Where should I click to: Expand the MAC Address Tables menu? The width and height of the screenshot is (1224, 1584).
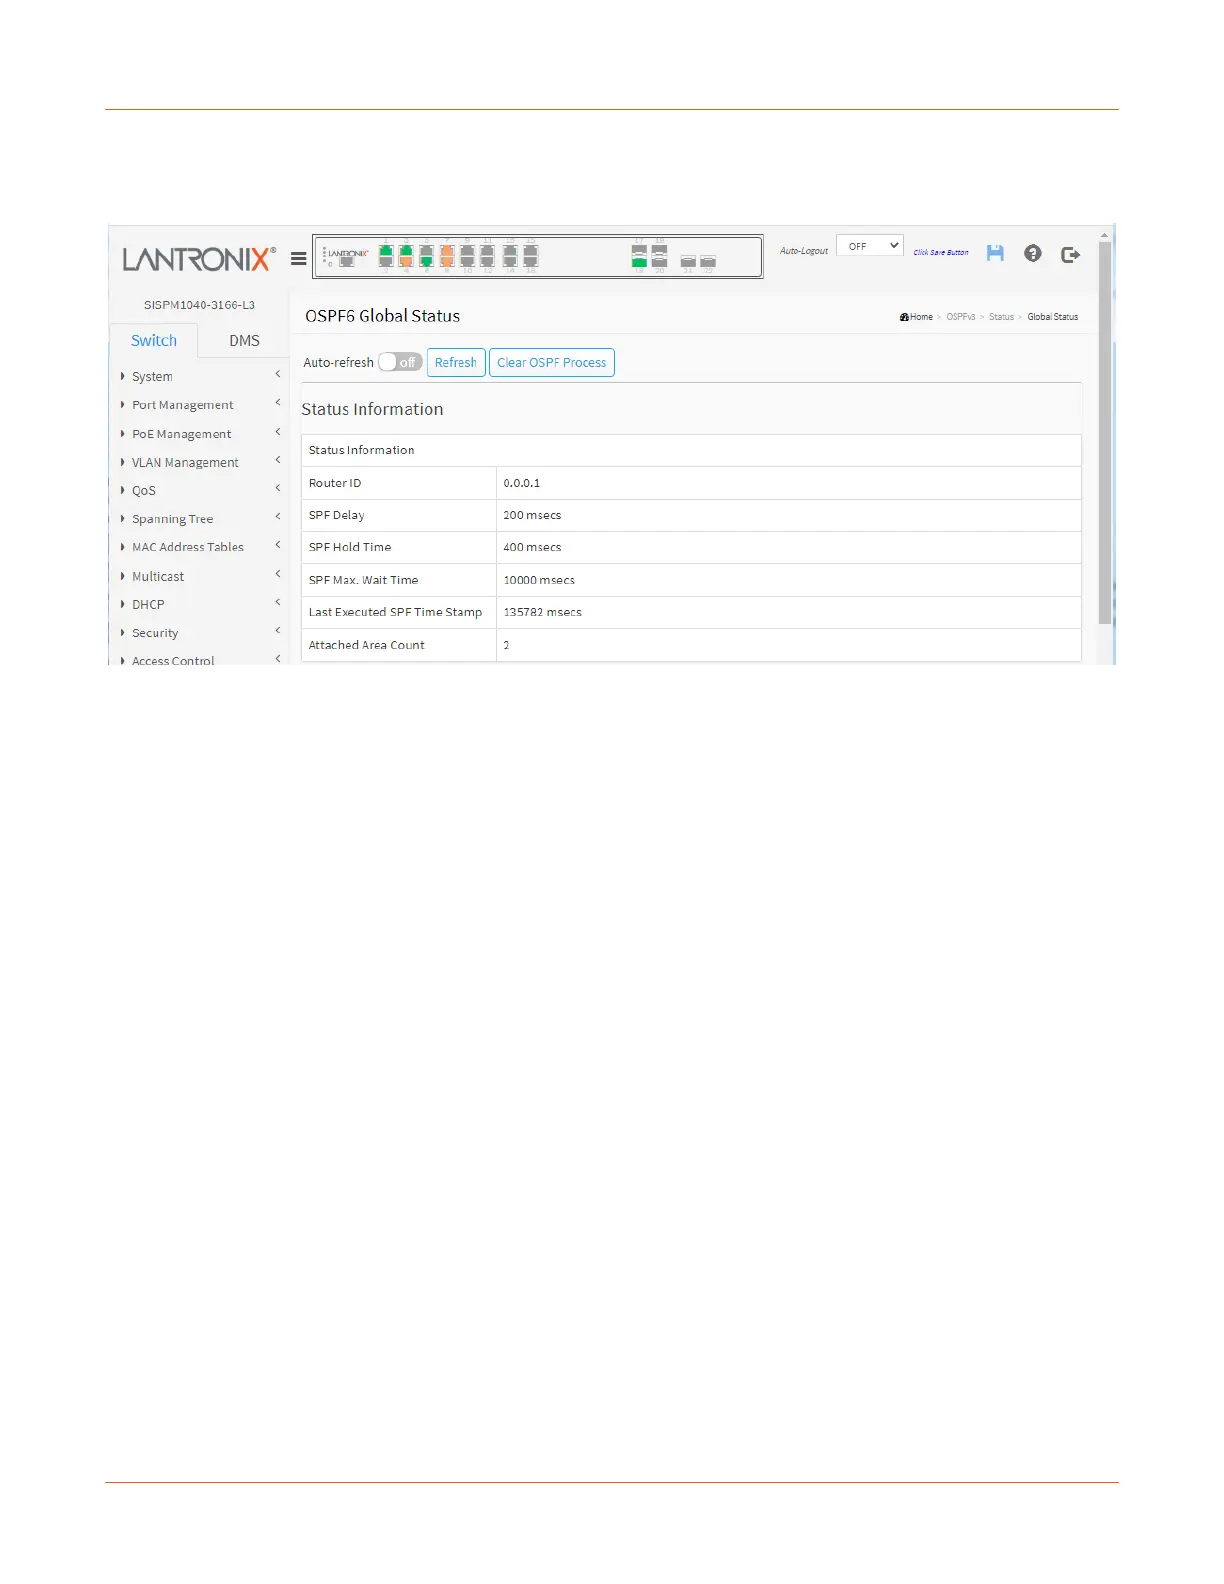click(200, 547)
